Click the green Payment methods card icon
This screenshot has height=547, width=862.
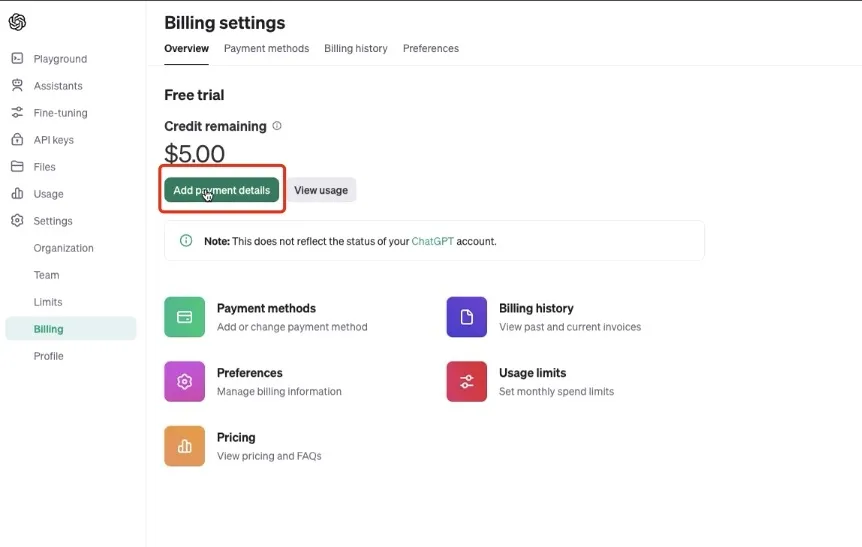[x=184, y=317]
